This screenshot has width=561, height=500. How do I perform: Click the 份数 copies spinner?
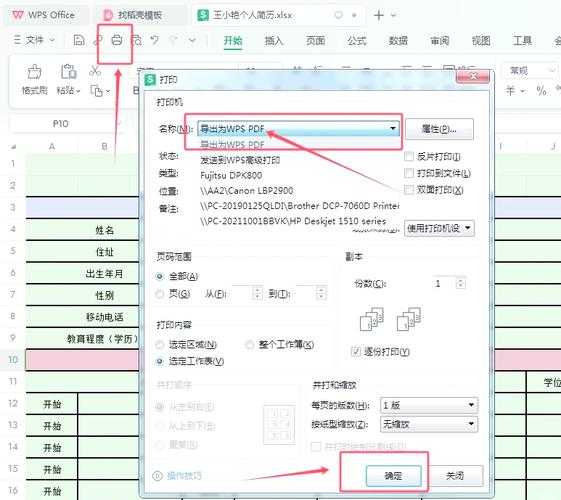click(460, 284)
